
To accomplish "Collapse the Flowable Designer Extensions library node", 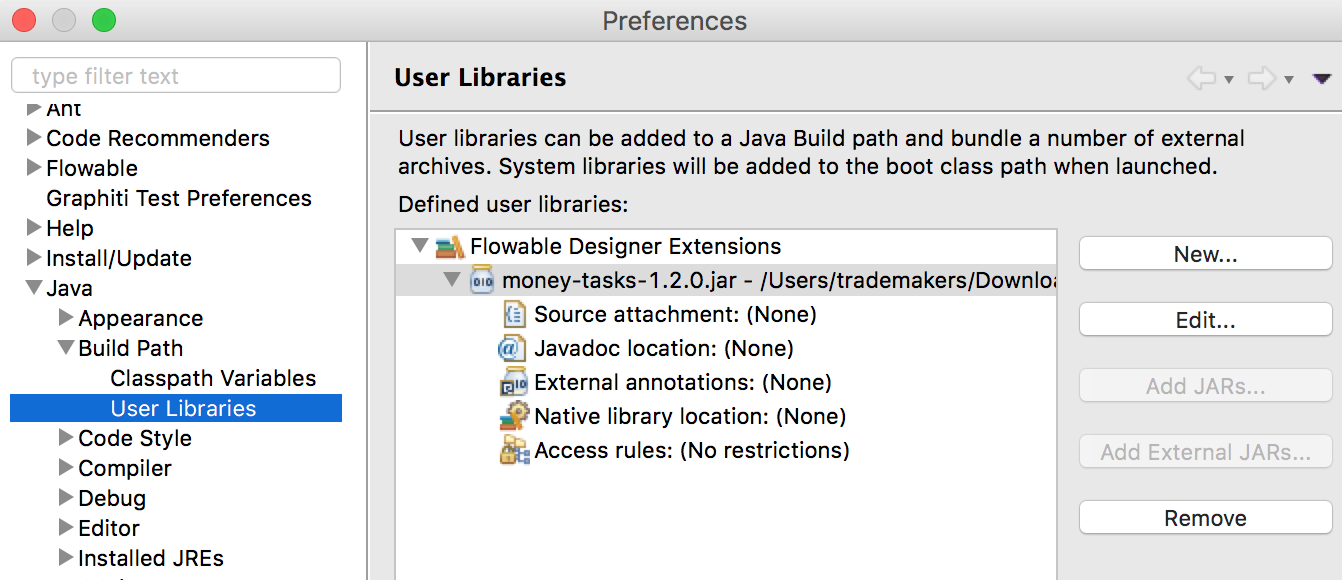I will click(x=419, y=246).
